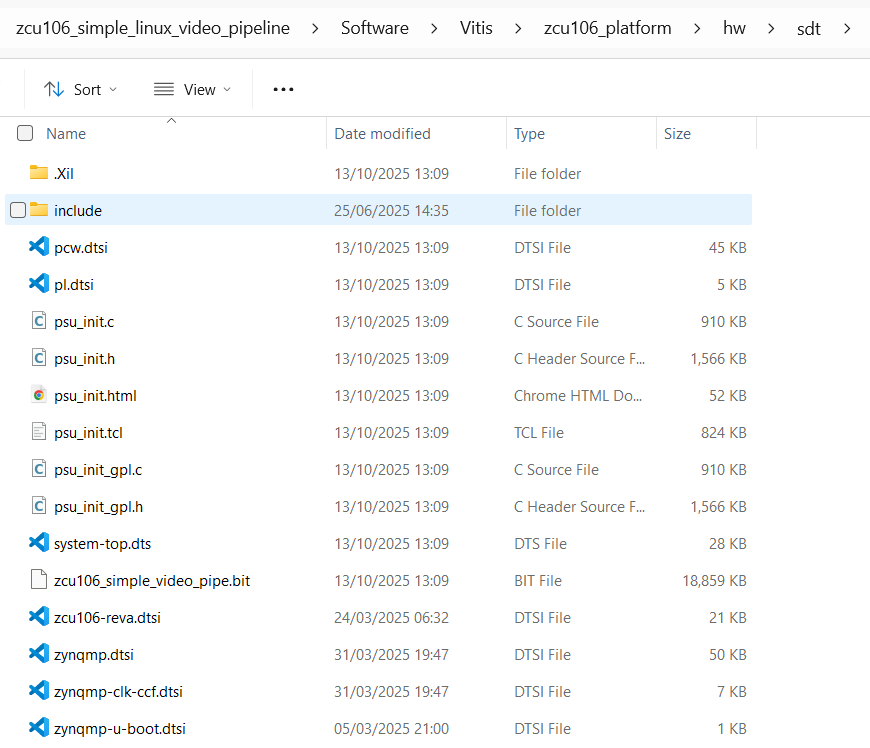Select the file name psu_init.tcl

(x=88, y=433)
